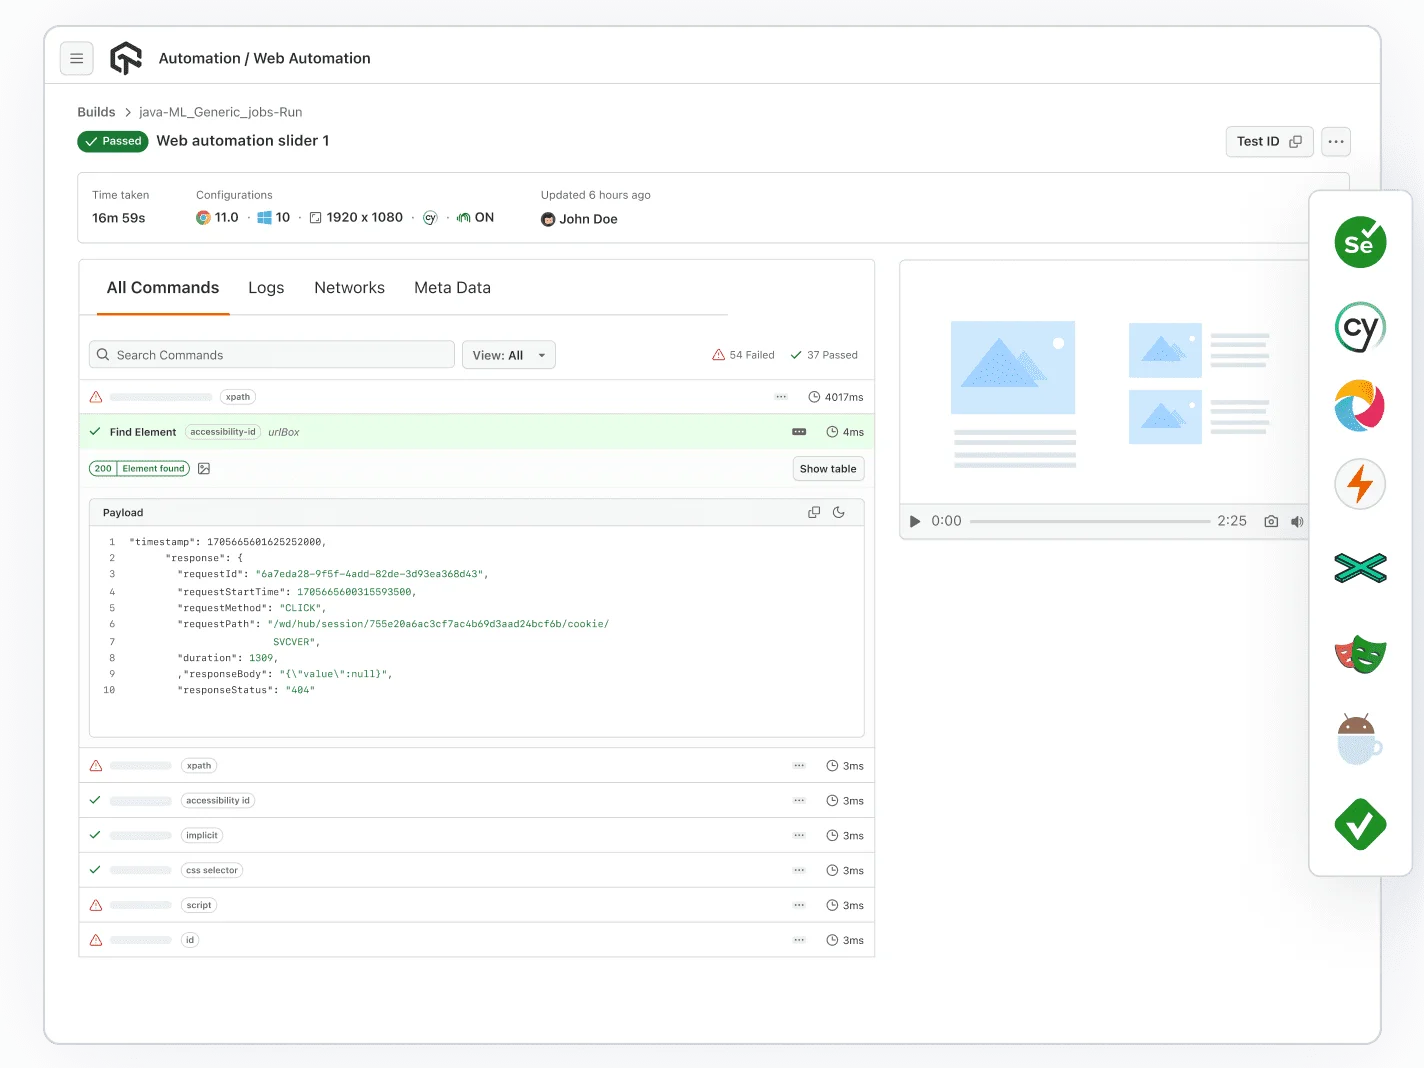Select the Chrome browser icon in Configurations
Image resolution: width=1424 pixels, height=1068 pixels.
pos(202,217)
